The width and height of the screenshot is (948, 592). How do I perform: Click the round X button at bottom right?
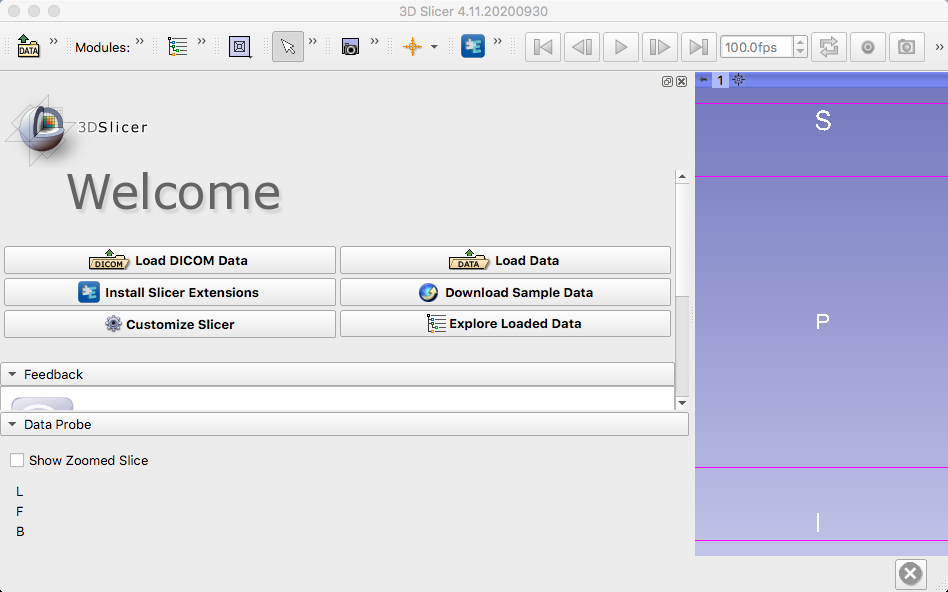(x=911, y=574)
